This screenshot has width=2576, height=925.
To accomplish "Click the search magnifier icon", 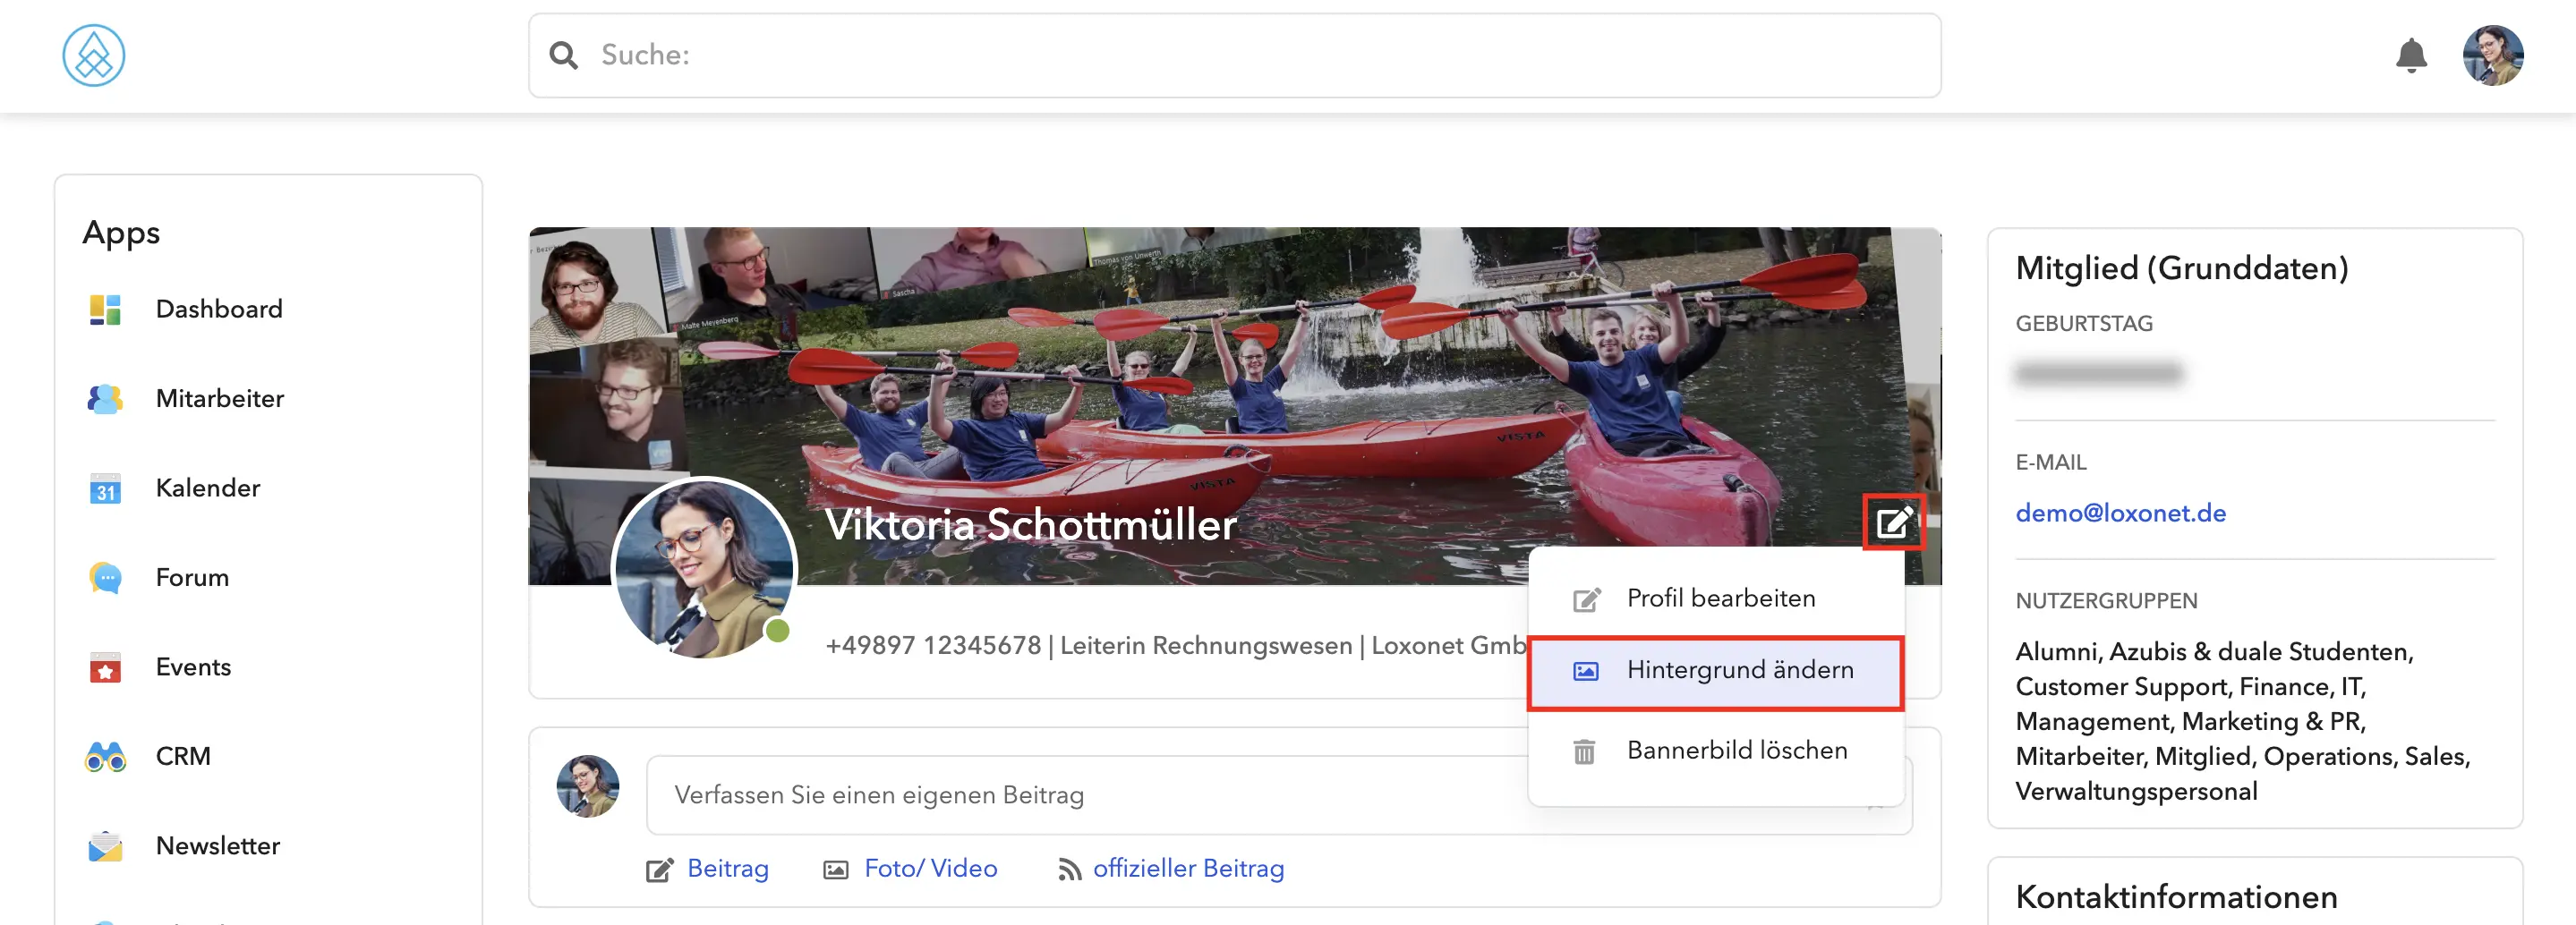I will [x=564, y=55].
